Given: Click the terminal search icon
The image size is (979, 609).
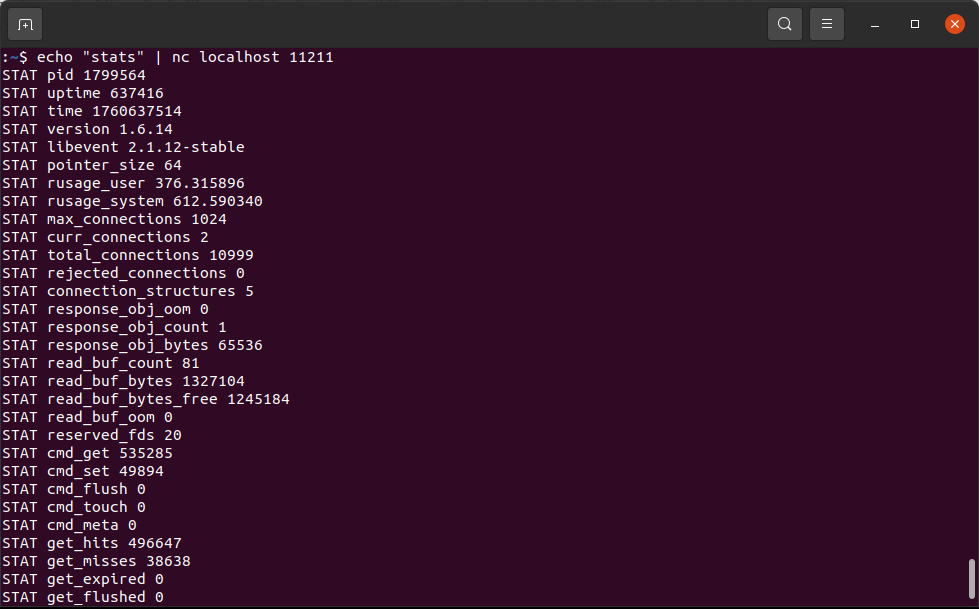Looking at the screenshot, I should tap(785, 24).
